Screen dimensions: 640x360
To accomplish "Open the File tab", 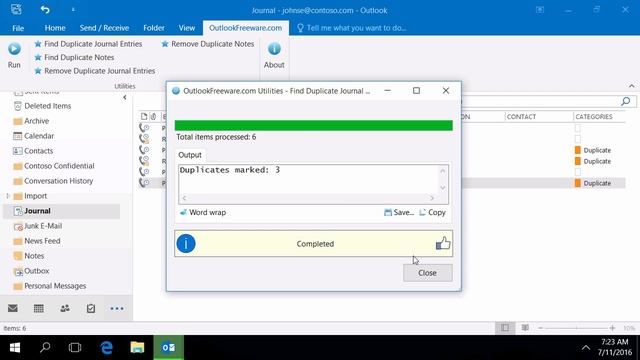I will tap(18, 28).
